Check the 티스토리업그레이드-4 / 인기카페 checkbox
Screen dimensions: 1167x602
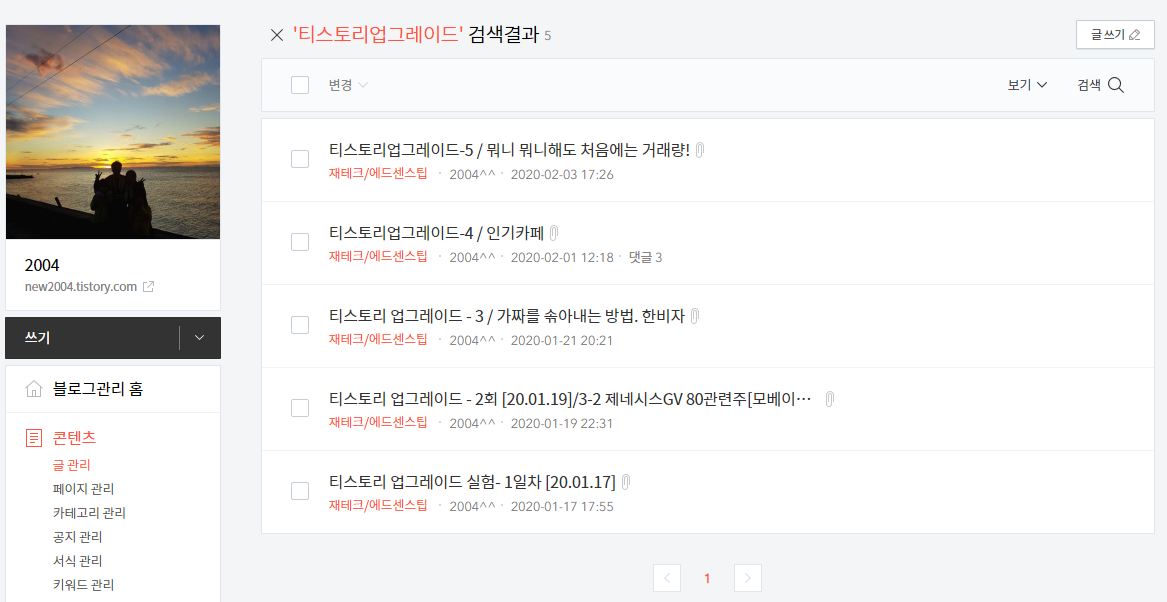coord(300,242)
